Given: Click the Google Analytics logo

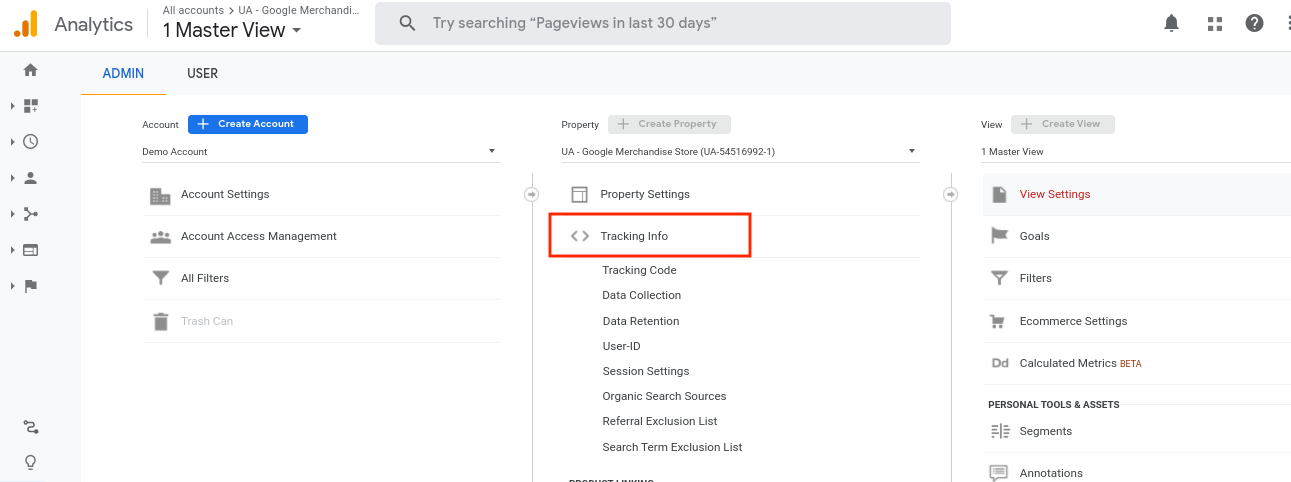Looking at the screenshot, I should (x=26, y=24).
